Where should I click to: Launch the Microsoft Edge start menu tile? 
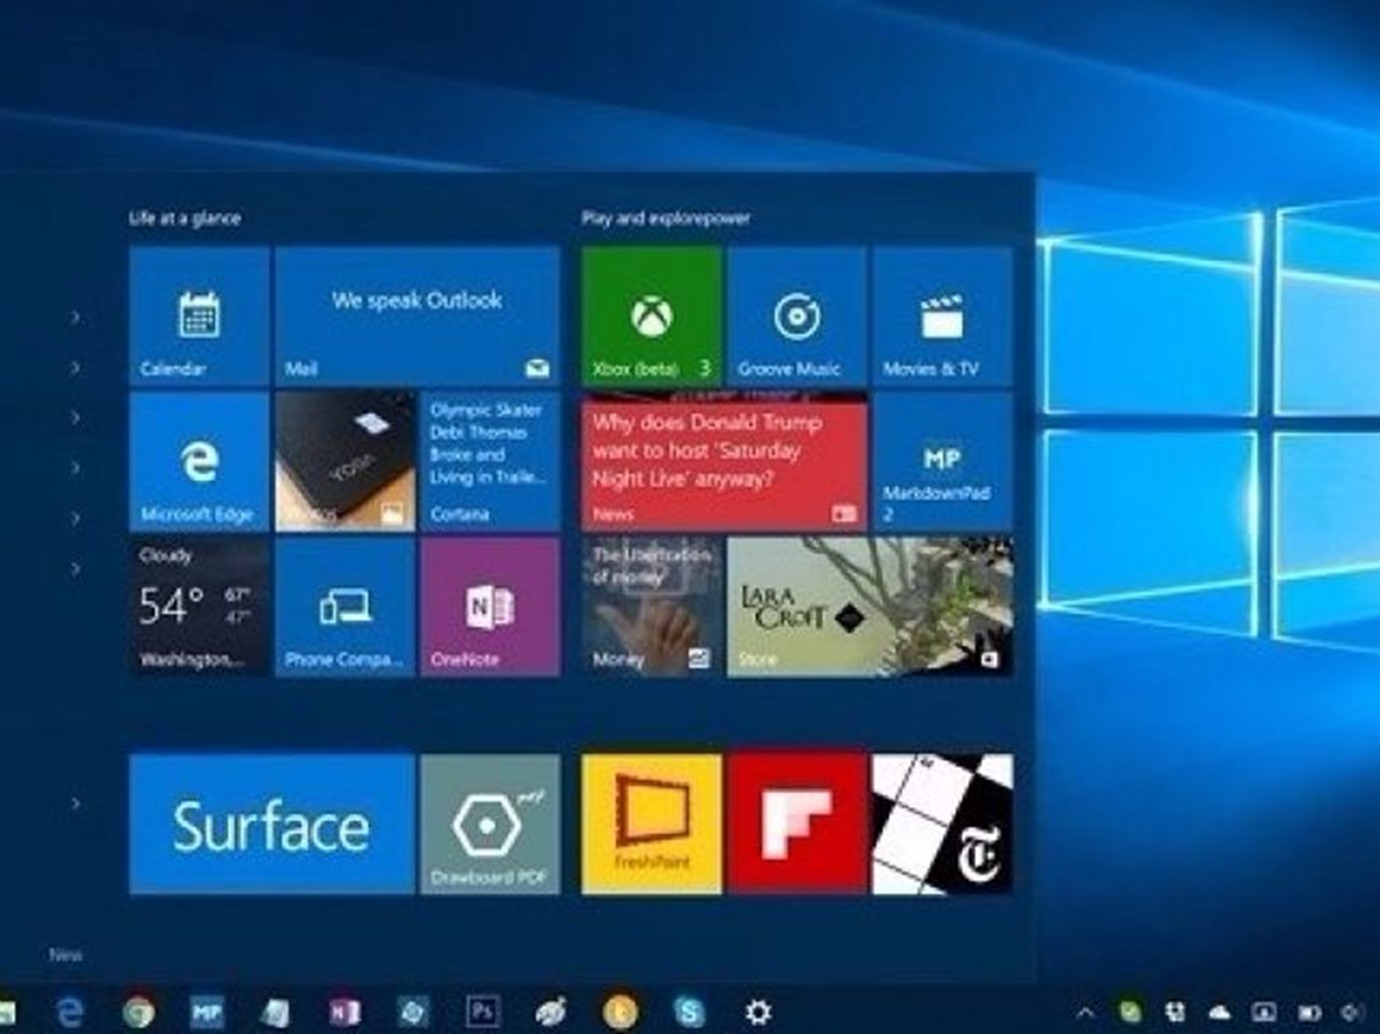click(x=199, y=461)
